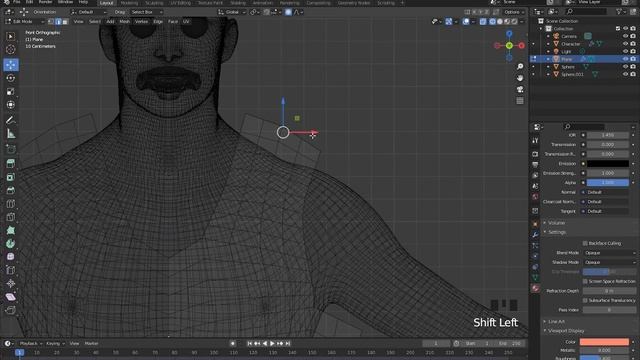Open the Edge menu

coord(158,22)
